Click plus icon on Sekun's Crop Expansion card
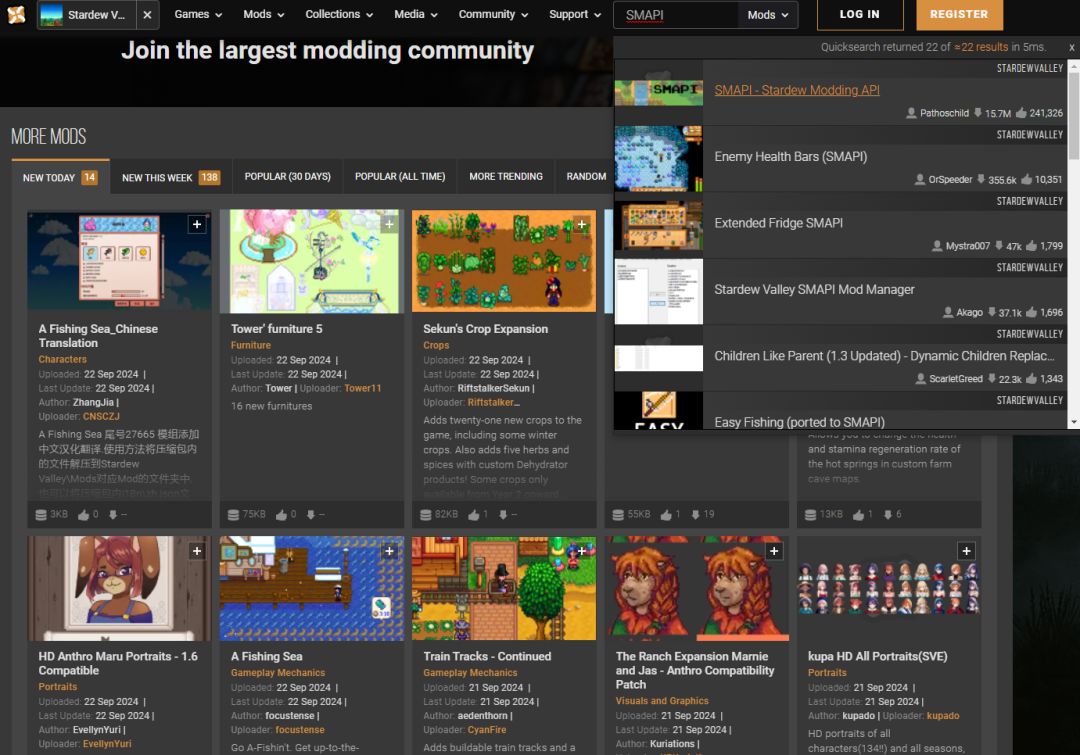 [x=582, y=225]
